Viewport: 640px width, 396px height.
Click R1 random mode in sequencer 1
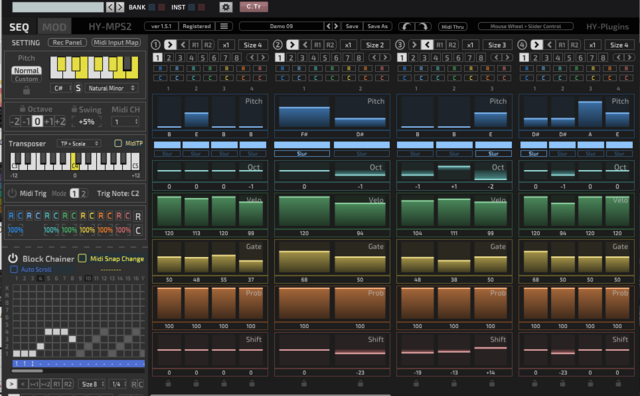(195, 45)
